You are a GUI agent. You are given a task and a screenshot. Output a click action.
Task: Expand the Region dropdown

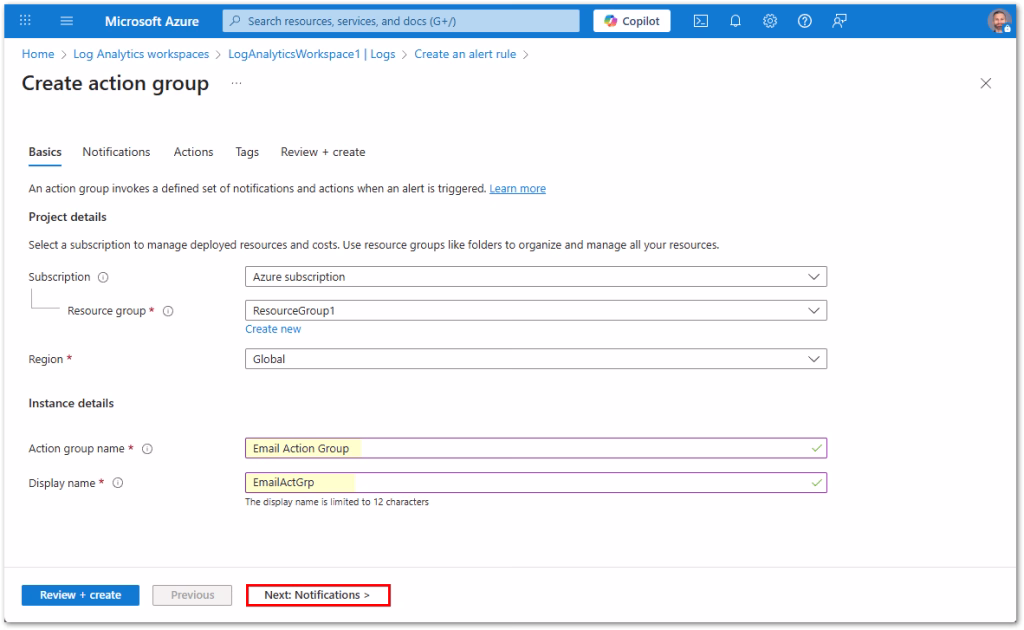(x=535, y=359)
